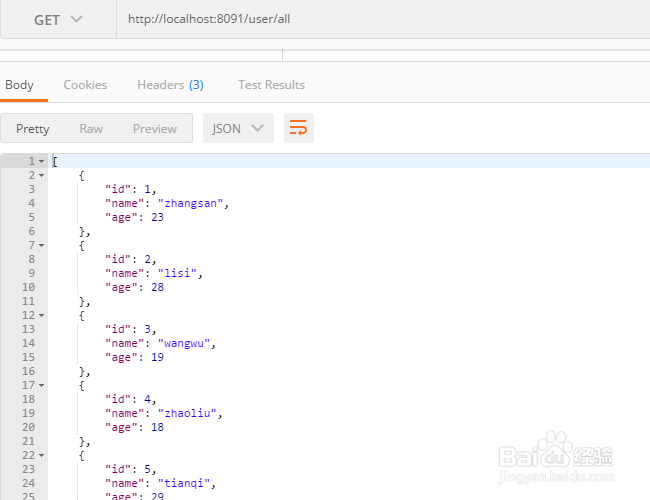
Task: Collapse the object at line 22
Action: 41,455
